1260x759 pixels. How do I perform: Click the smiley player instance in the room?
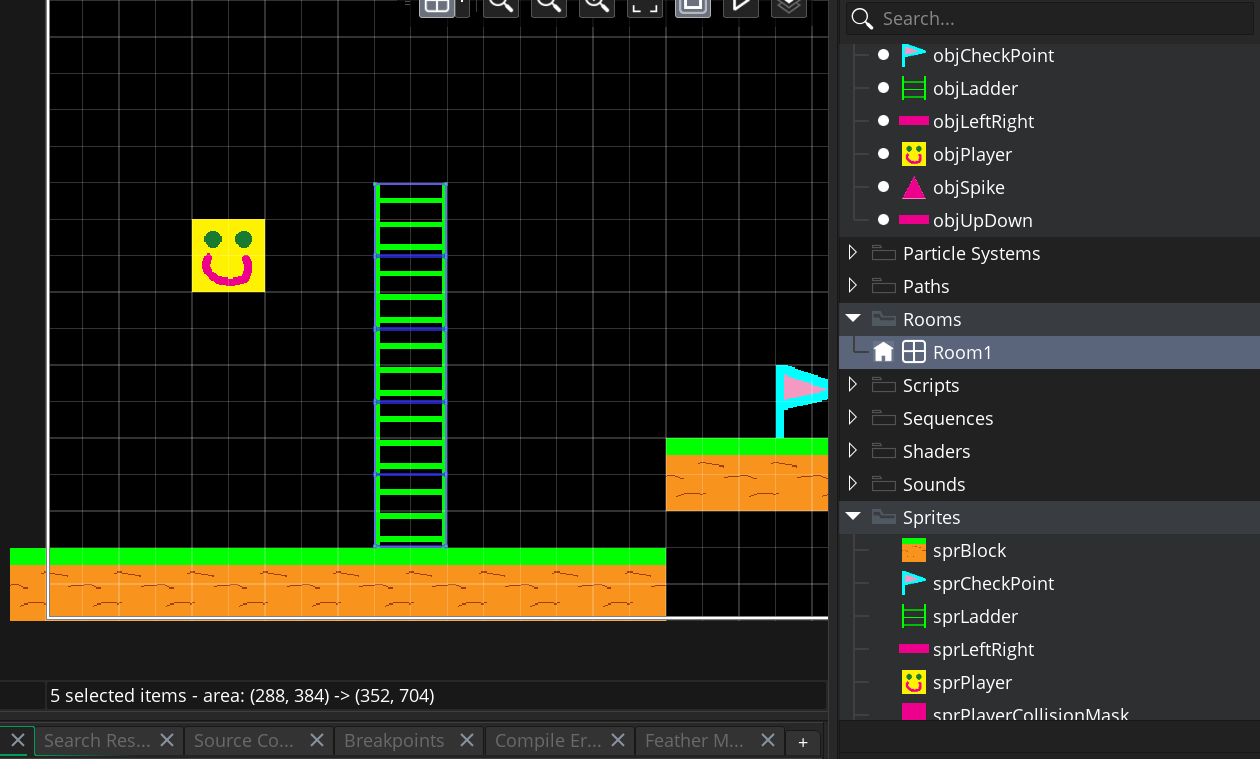pos(228,256)
